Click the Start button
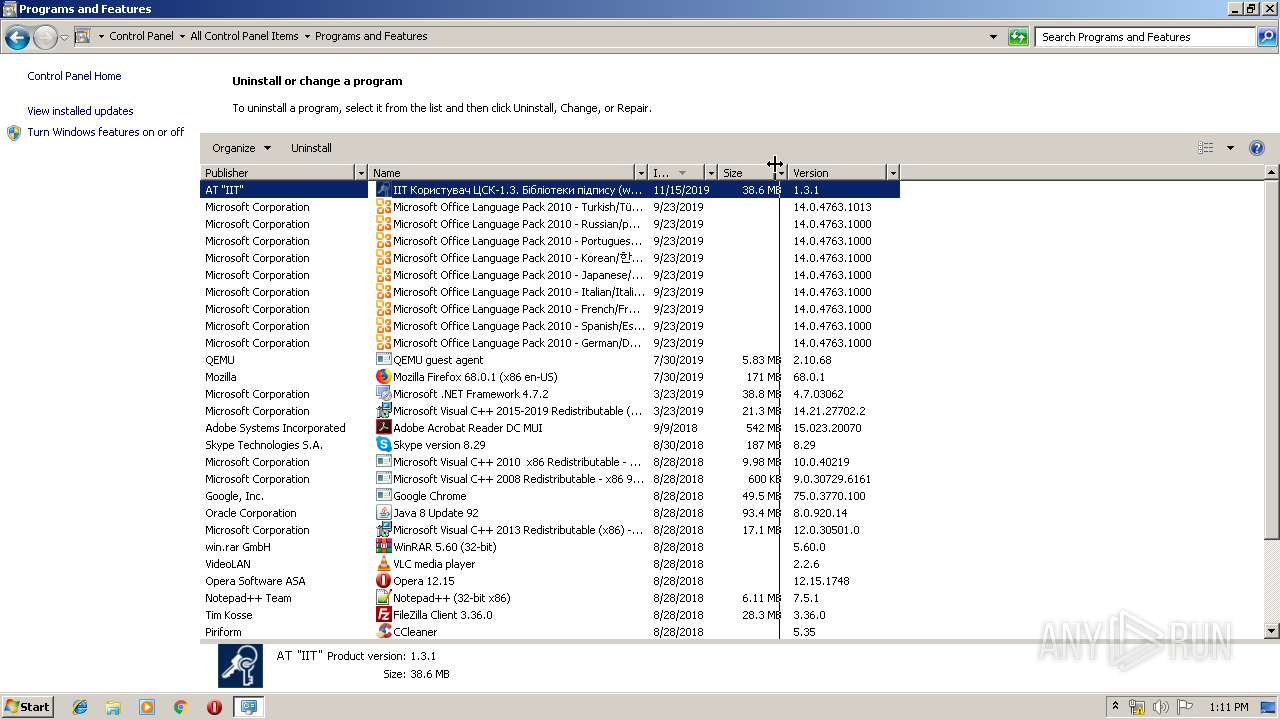Viewport: 1280px width, 720px height. (27, 706)
